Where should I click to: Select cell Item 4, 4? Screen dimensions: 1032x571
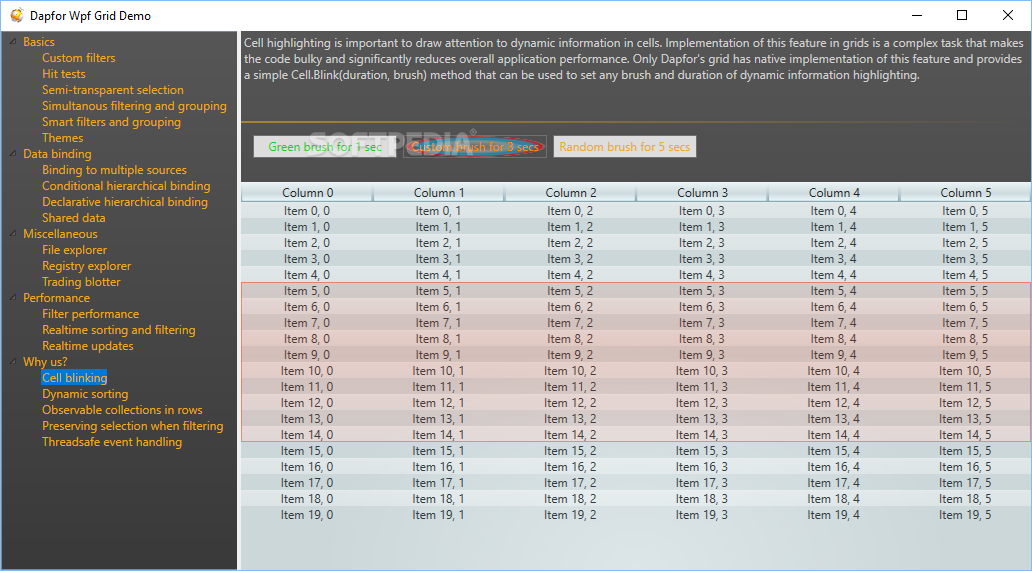pos(833,274)
